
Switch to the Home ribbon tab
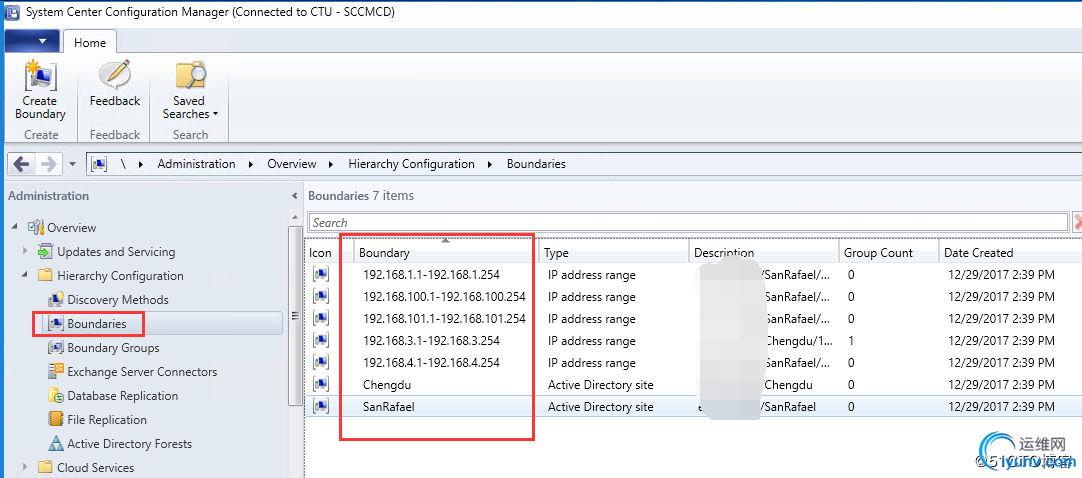click(x=90, y=43)
